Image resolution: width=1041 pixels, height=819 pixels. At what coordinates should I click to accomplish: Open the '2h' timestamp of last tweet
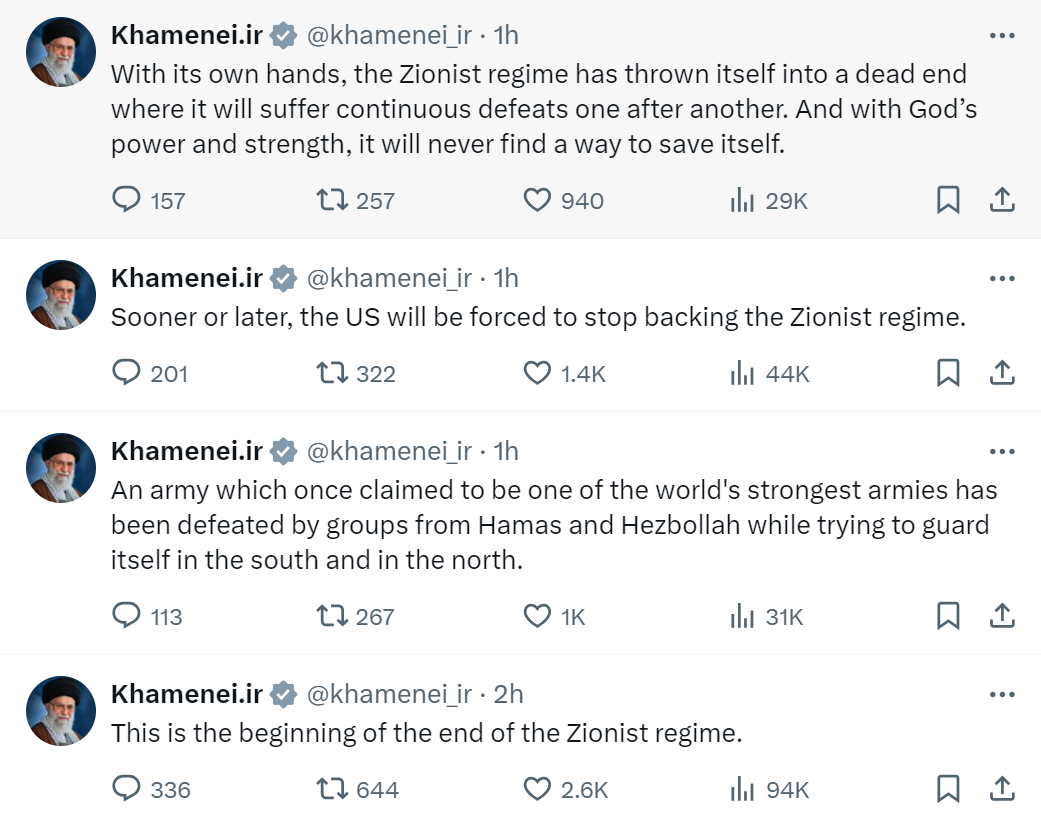tap(509, 694)
